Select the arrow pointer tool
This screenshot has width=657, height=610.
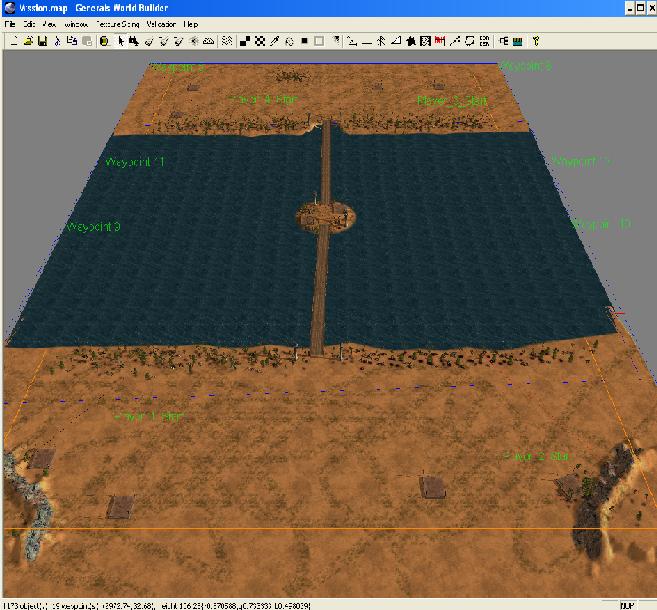point(120,41)
